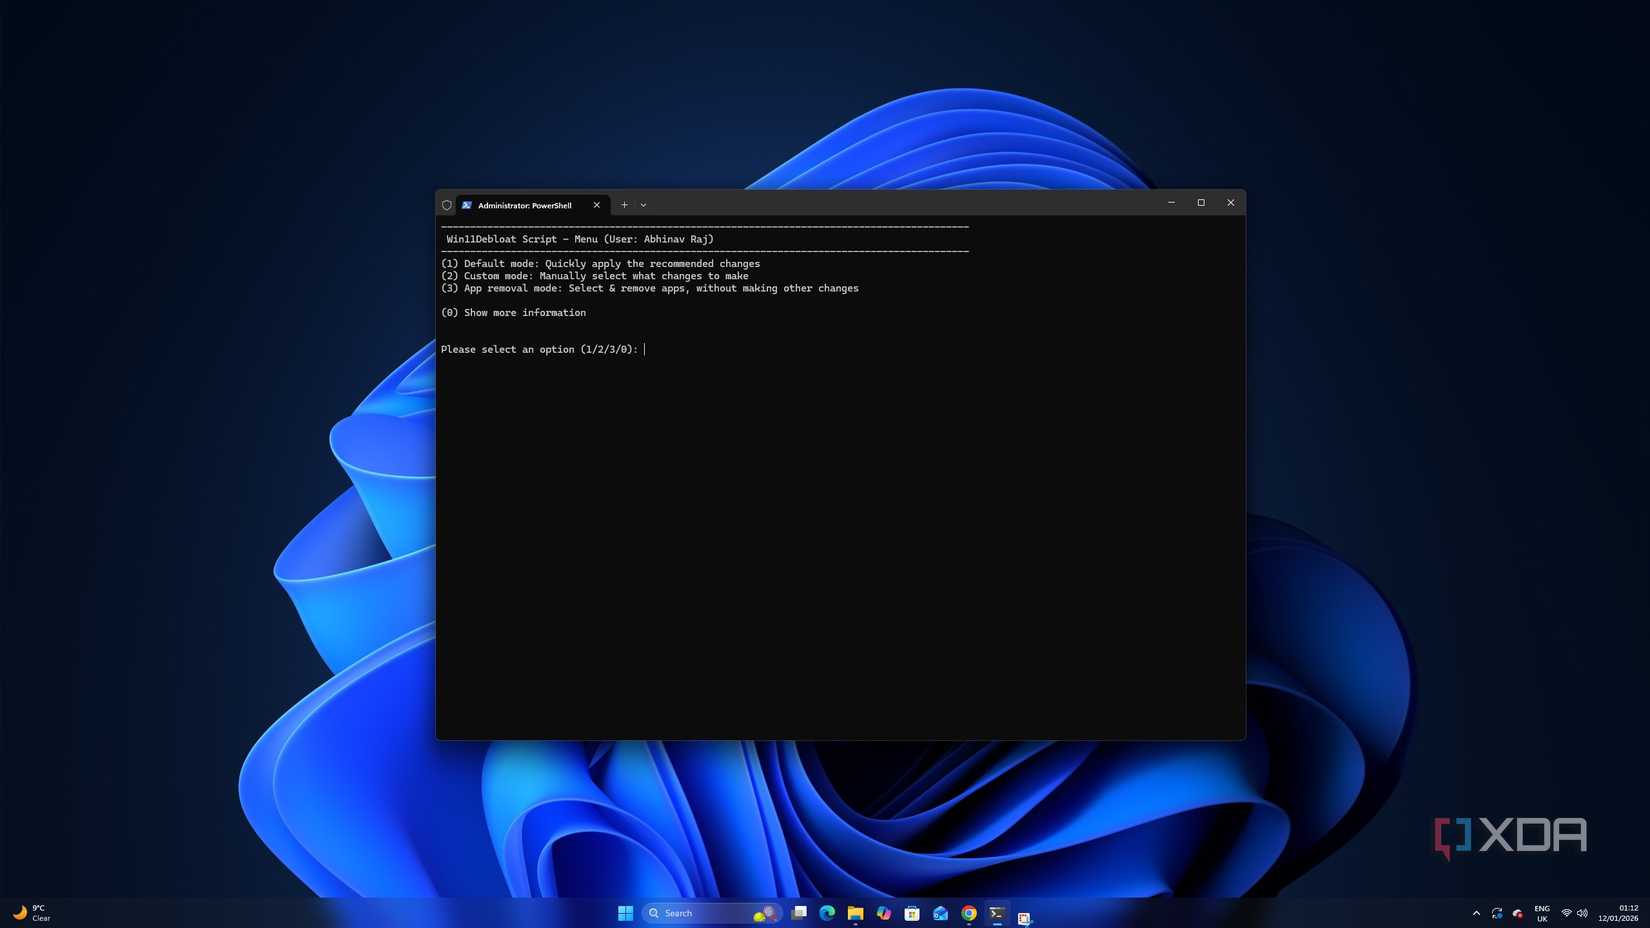This screenshot has height=928, width=1650.
Task: Open the clock and date 01:12 calendar
Action: (x=1618, y=913)
